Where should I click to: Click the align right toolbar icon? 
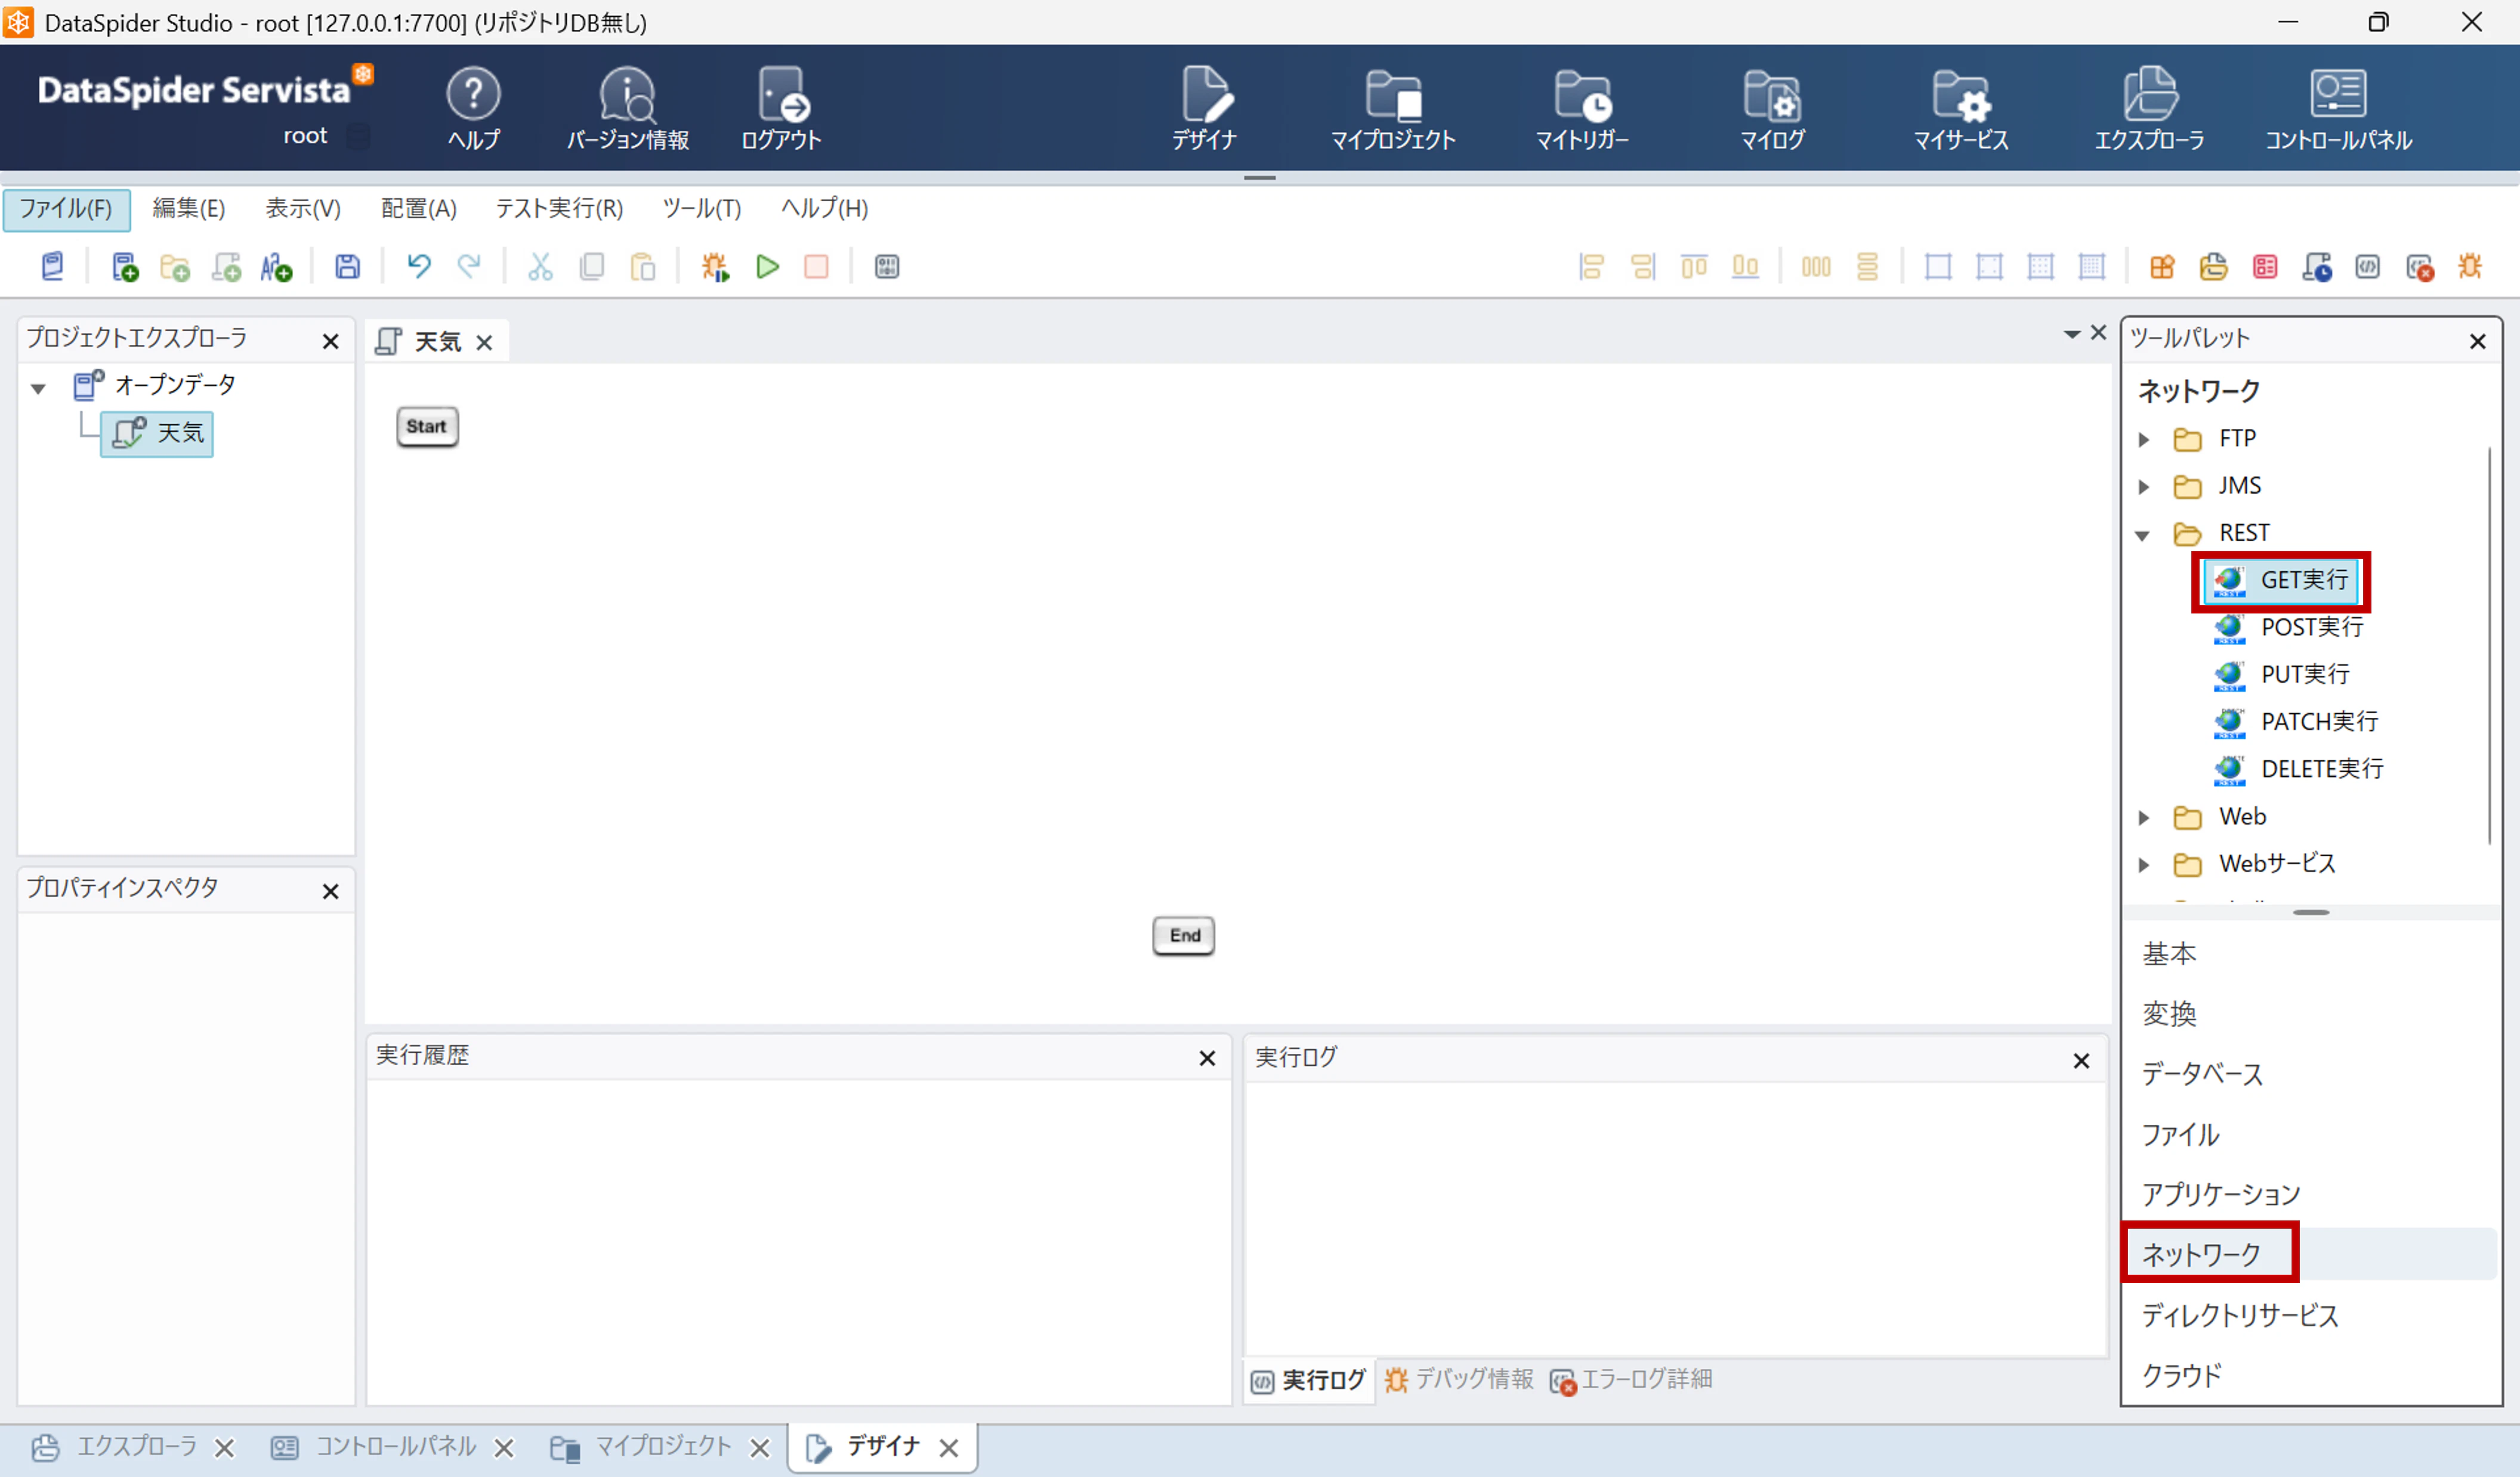coord(1643,267)
